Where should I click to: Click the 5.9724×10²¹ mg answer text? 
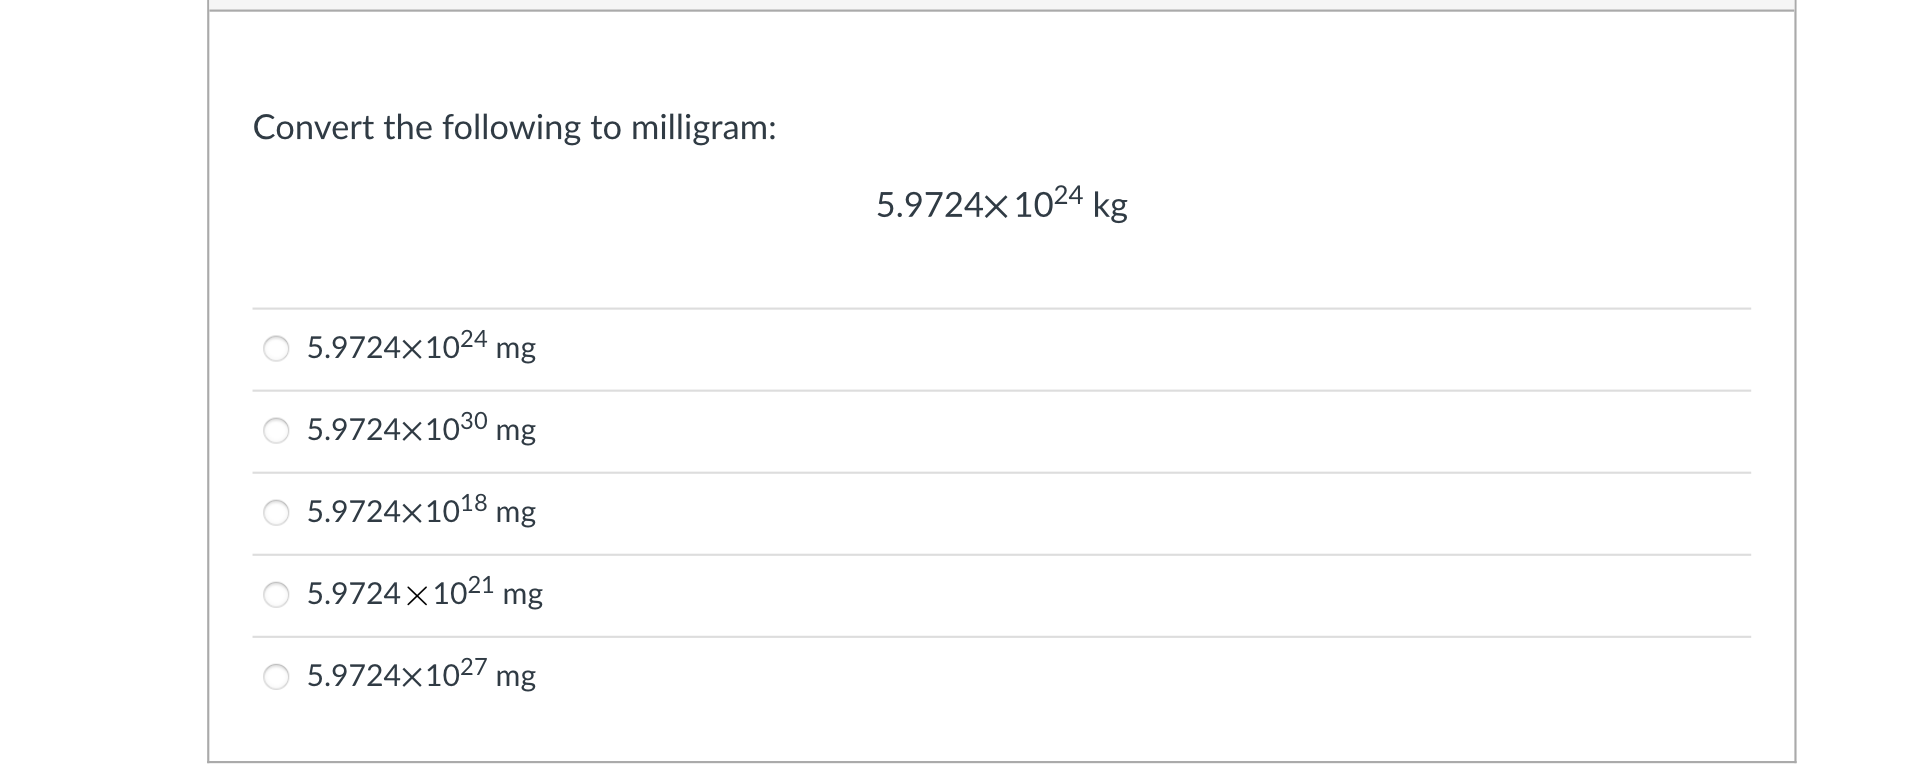point(423,594)
